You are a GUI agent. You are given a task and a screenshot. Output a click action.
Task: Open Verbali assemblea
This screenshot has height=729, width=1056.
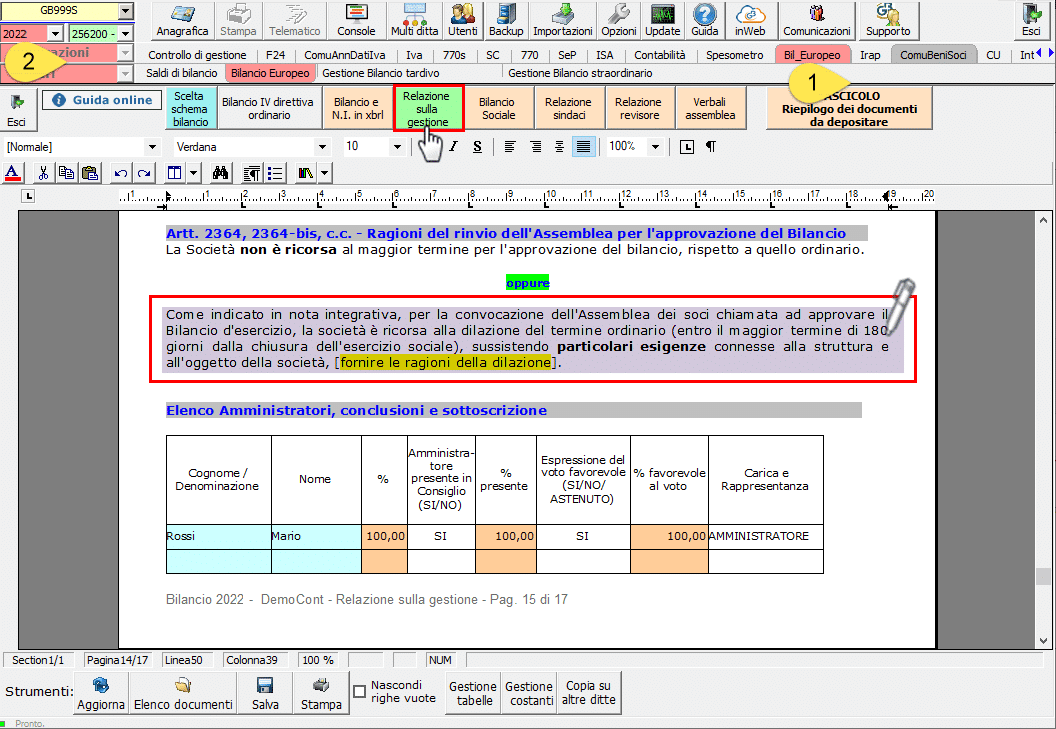[x=710, y=108]
